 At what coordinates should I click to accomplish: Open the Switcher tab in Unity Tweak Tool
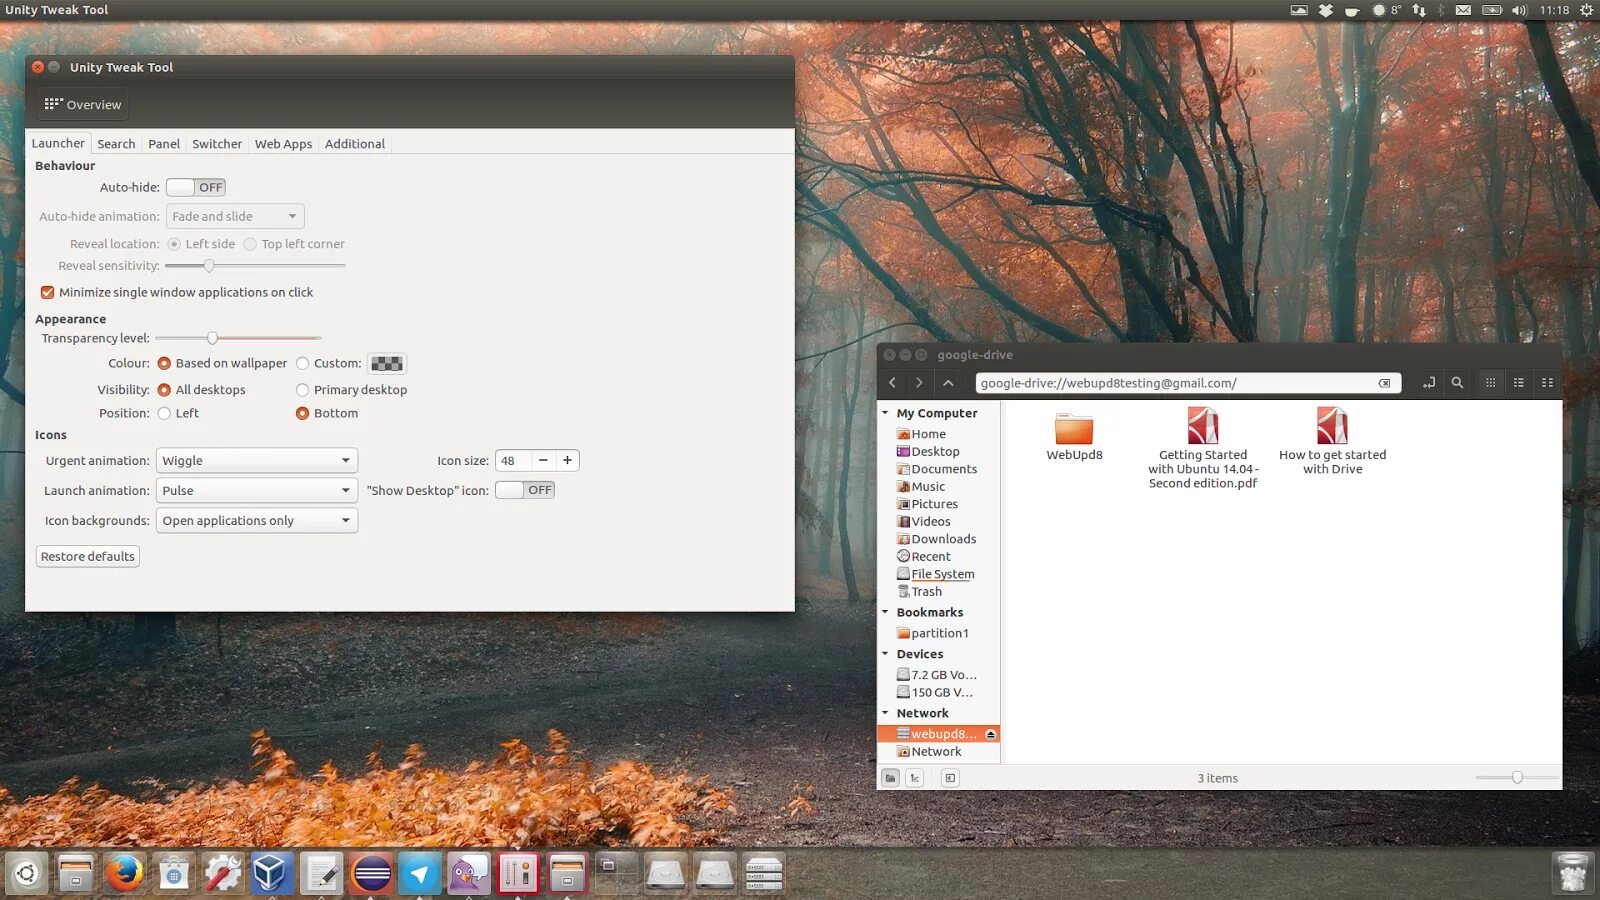(217, 143)
